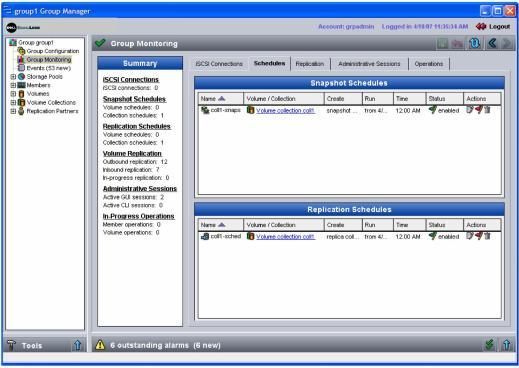
Task: Expand the Storage Pools tree node
Action: 13,77
